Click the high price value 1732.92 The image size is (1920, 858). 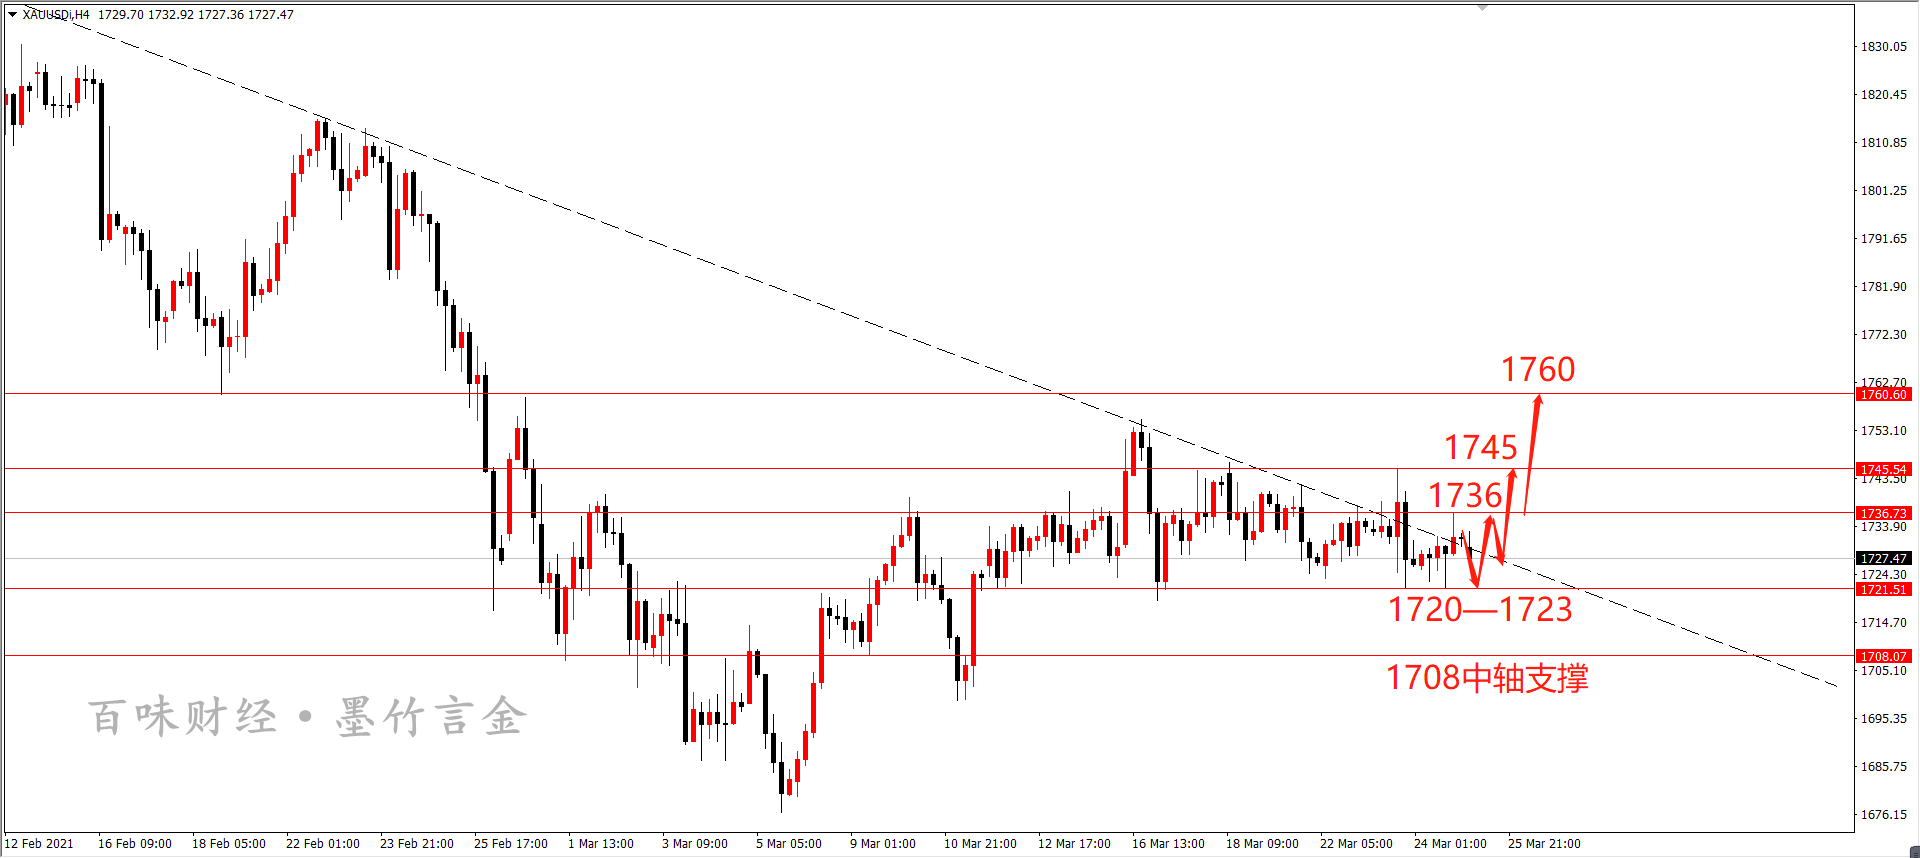point(170,15)
